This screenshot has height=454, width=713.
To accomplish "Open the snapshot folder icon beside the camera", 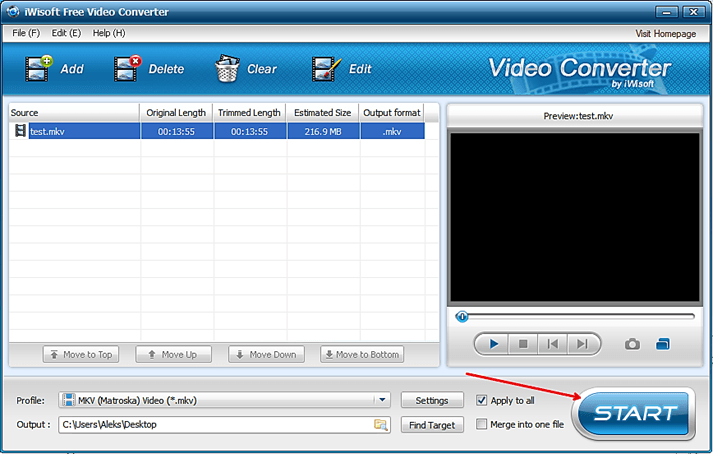I will [x=662, y=344].
